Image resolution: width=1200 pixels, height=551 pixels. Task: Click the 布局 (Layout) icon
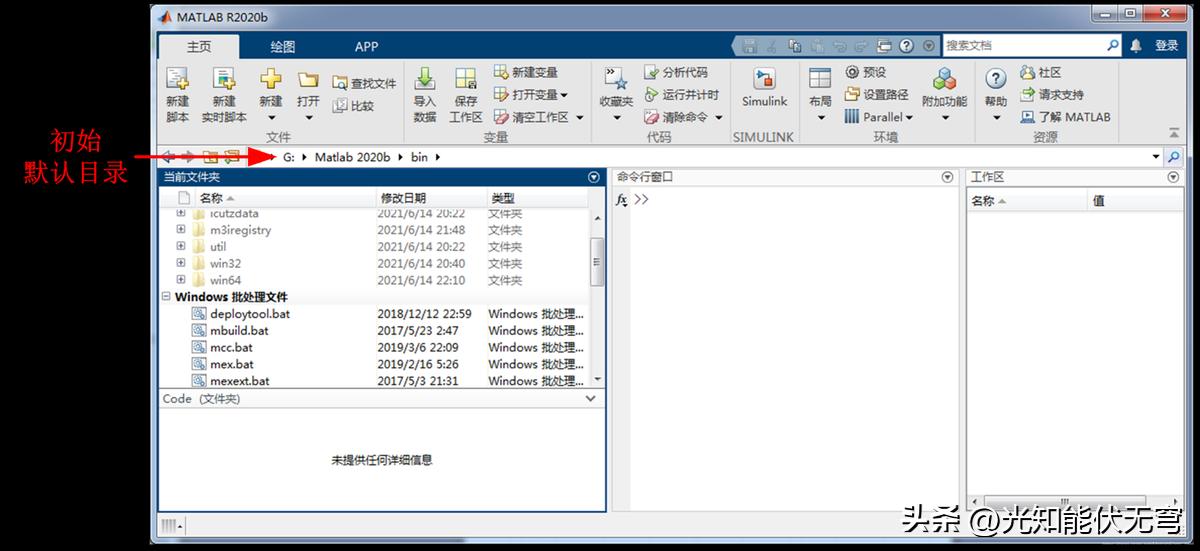820,79
